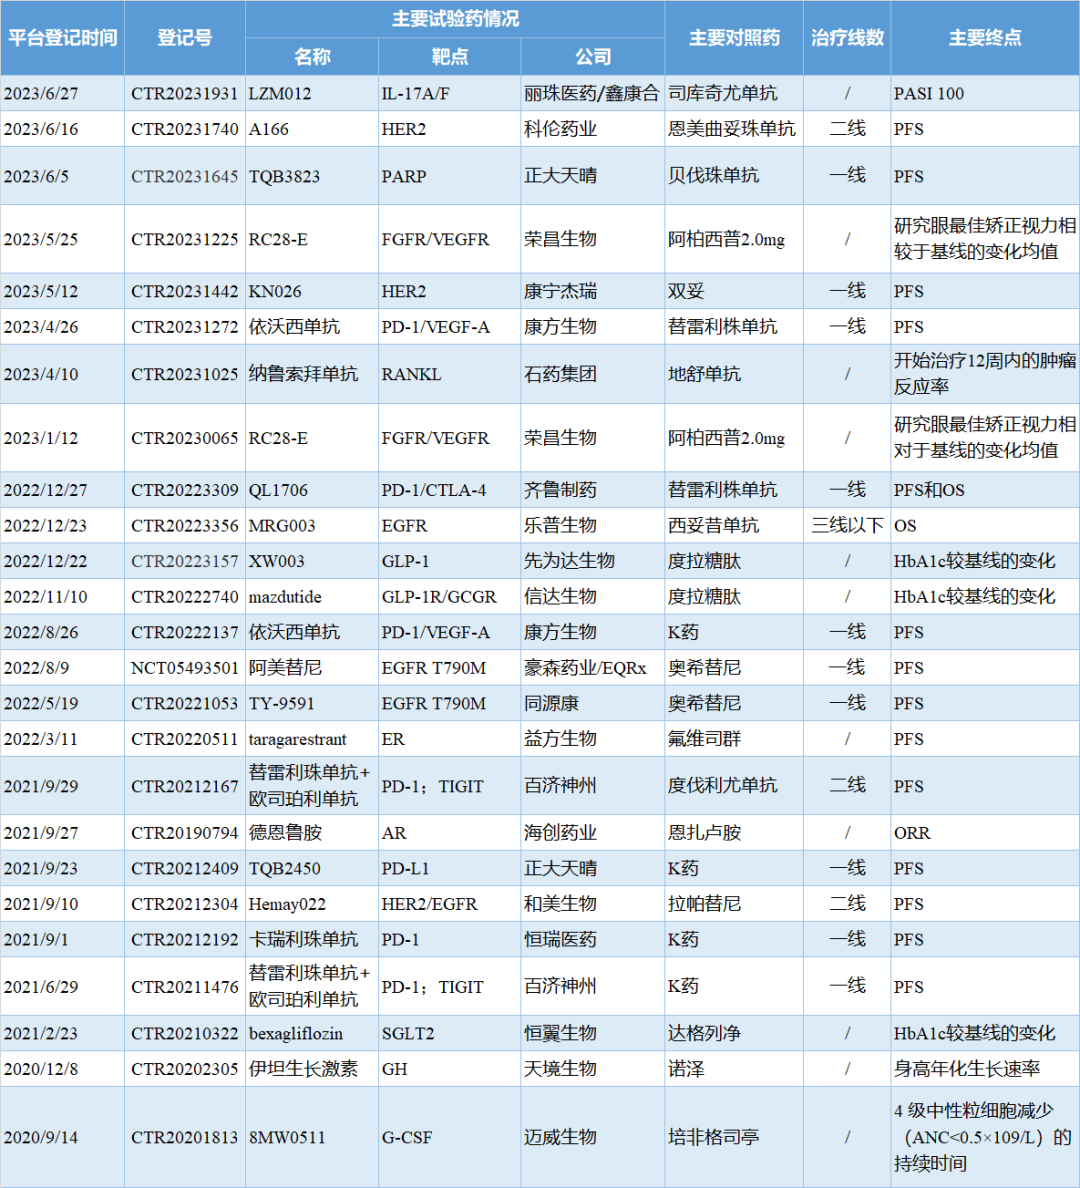Click the PFS和OS endpoint cell
The width and height of the screenshot is (1080, 1188).
[x=929, y=490]
